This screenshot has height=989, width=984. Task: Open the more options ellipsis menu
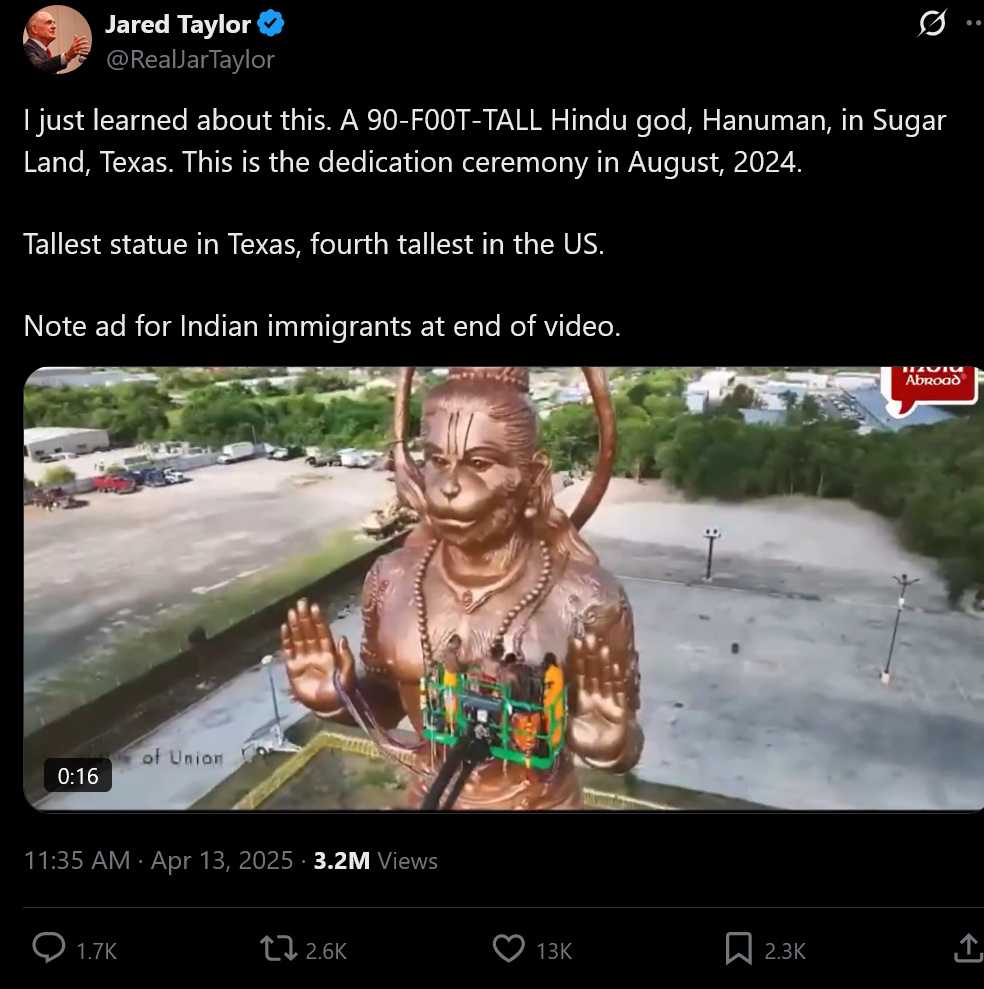point(975,24)
